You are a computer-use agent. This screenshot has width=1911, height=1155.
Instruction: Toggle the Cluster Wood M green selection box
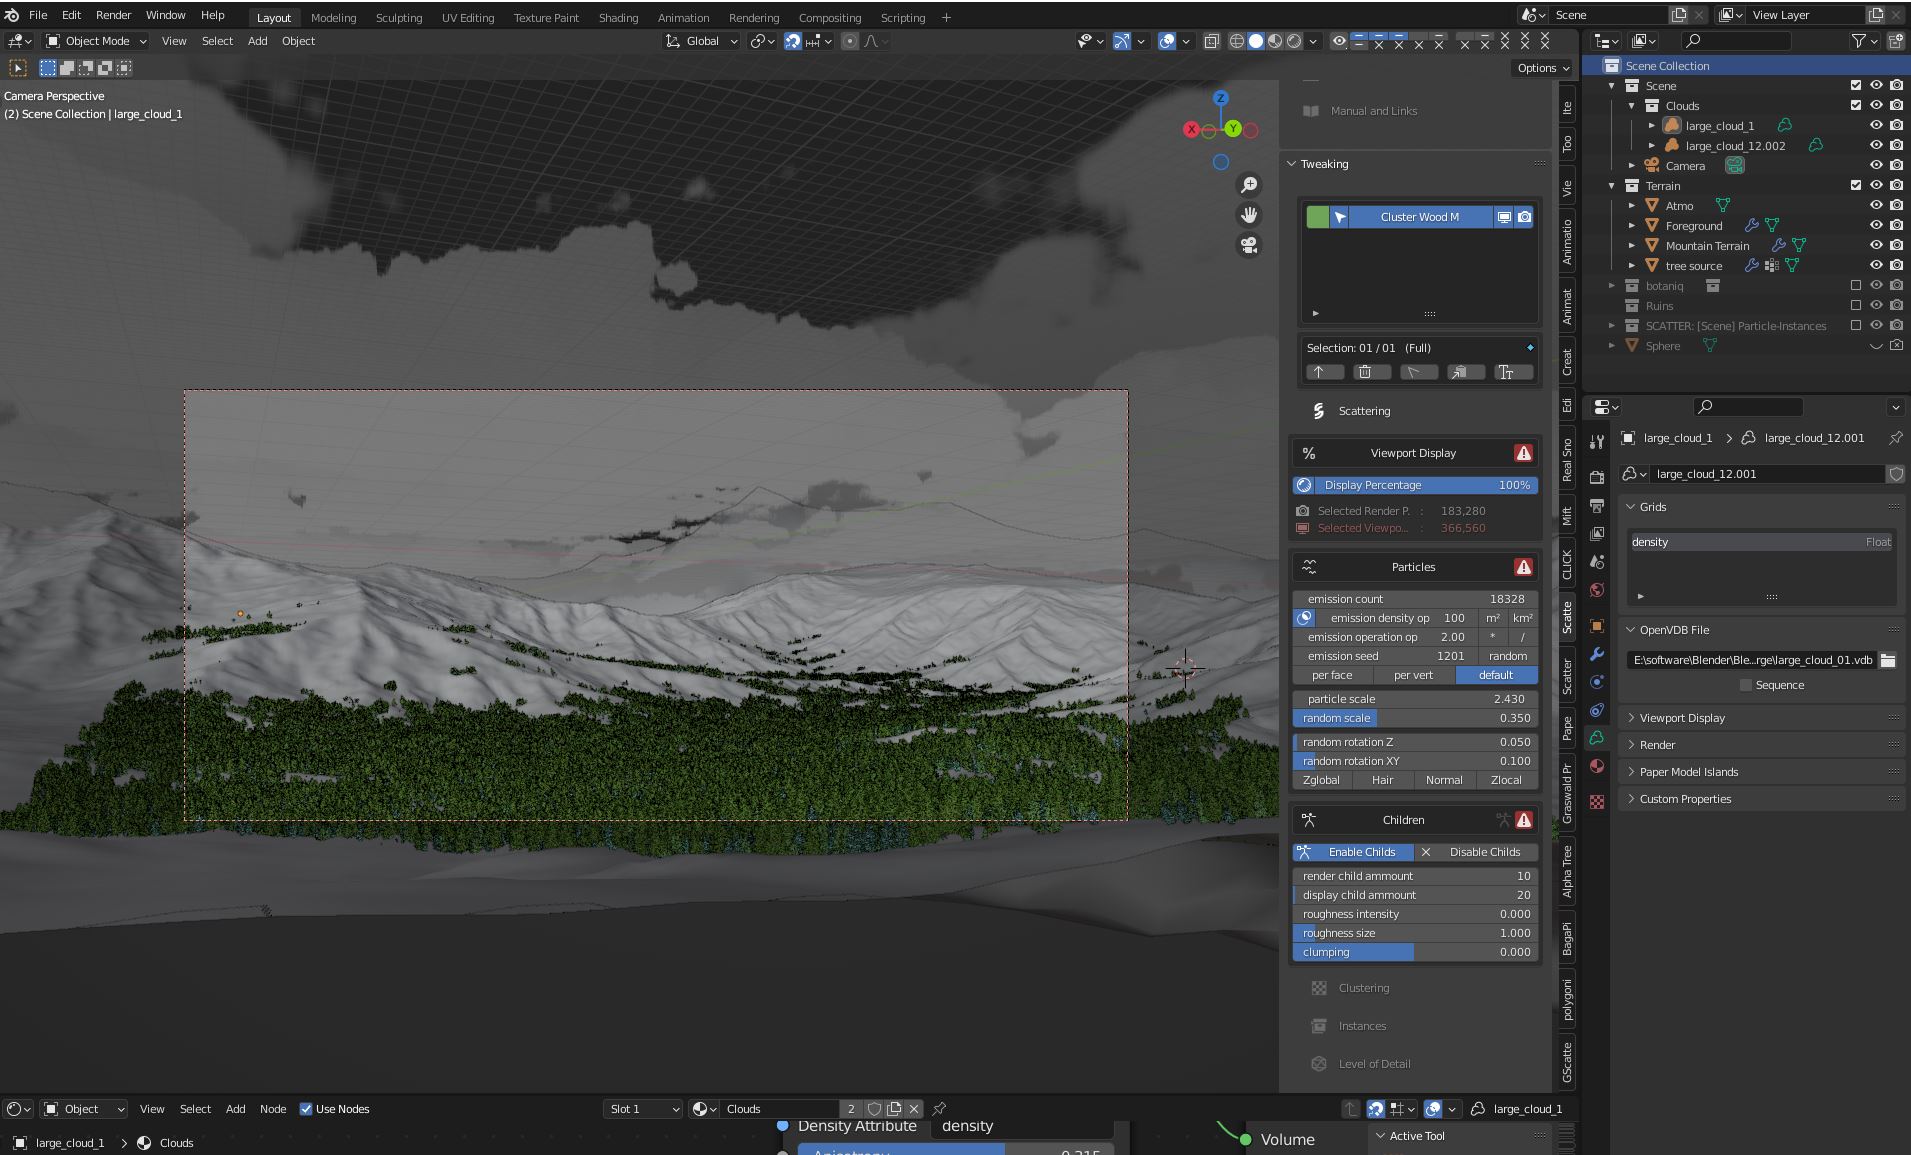(x=1318, y=217)
